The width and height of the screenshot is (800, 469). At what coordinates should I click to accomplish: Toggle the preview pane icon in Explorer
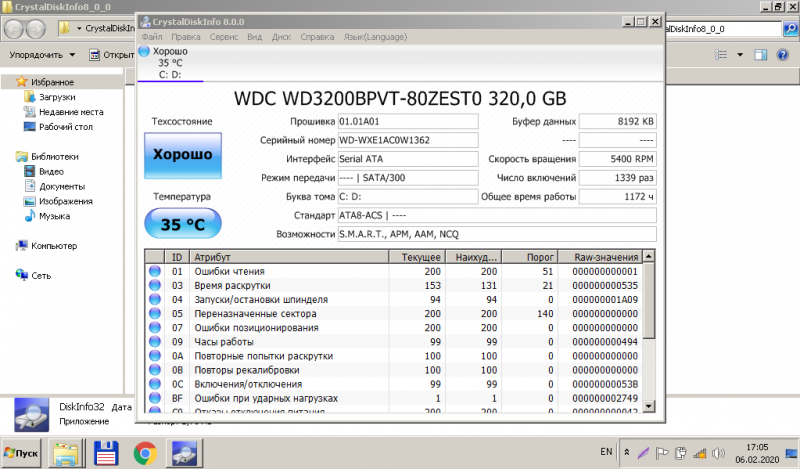pos(761,55)
